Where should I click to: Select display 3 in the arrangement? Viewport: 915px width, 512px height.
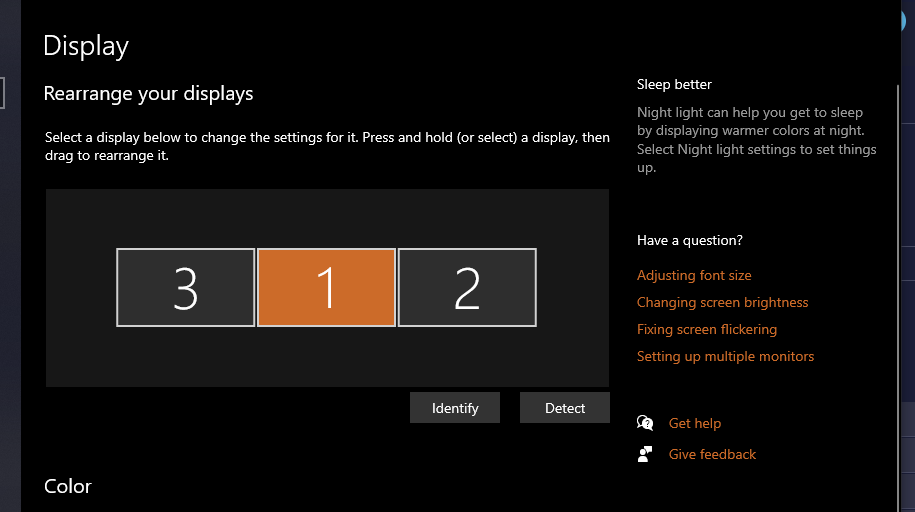[x=186, y=288]
